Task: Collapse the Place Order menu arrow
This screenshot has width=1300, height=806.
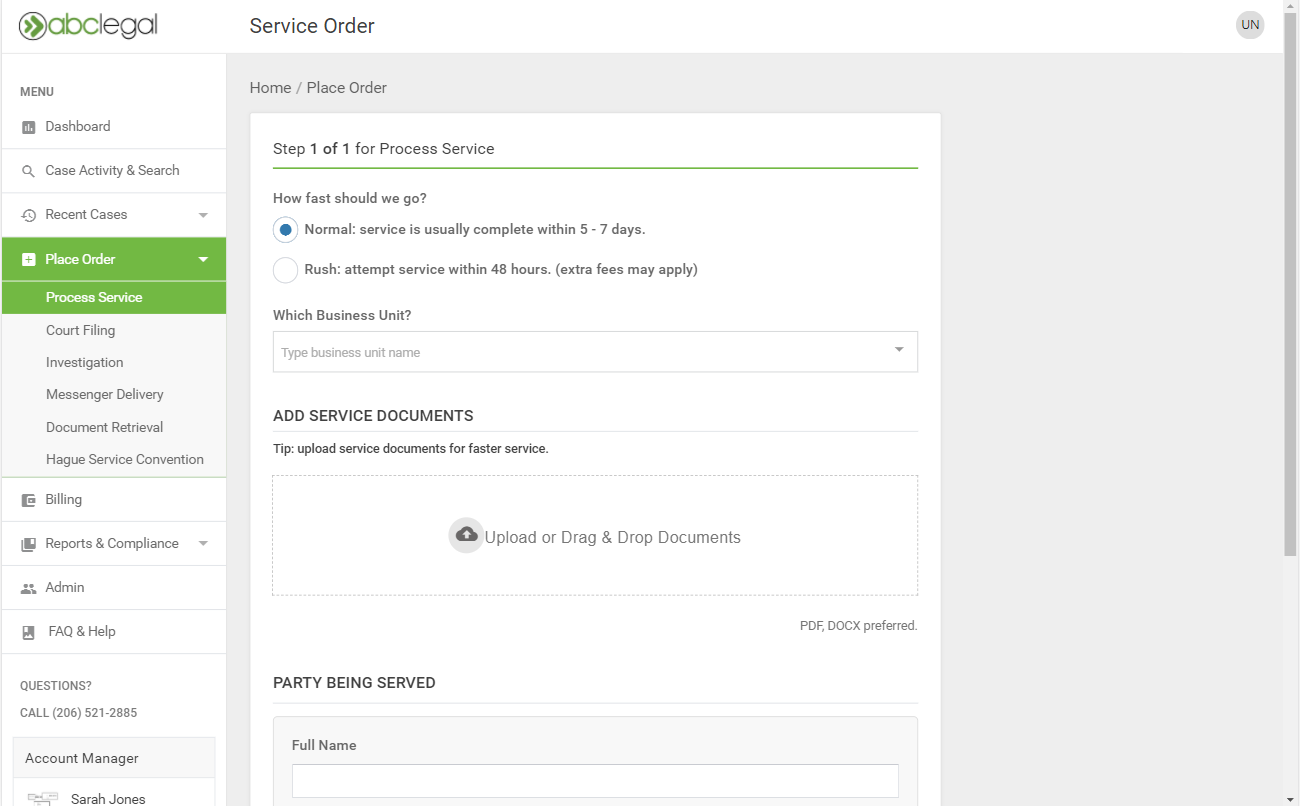Action: (x=203, y=260)
